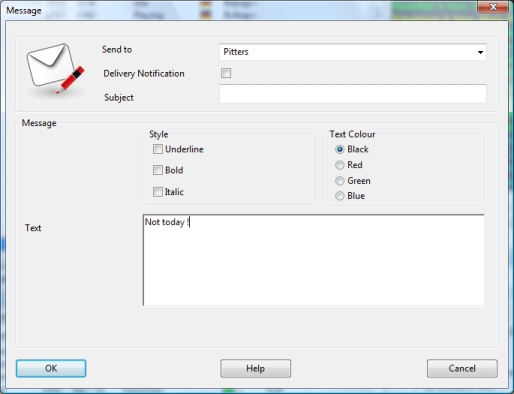Tick the Underline style checkbox
Image resolution: width=514 pixels, height=394 pixels.
click(158, 149)
